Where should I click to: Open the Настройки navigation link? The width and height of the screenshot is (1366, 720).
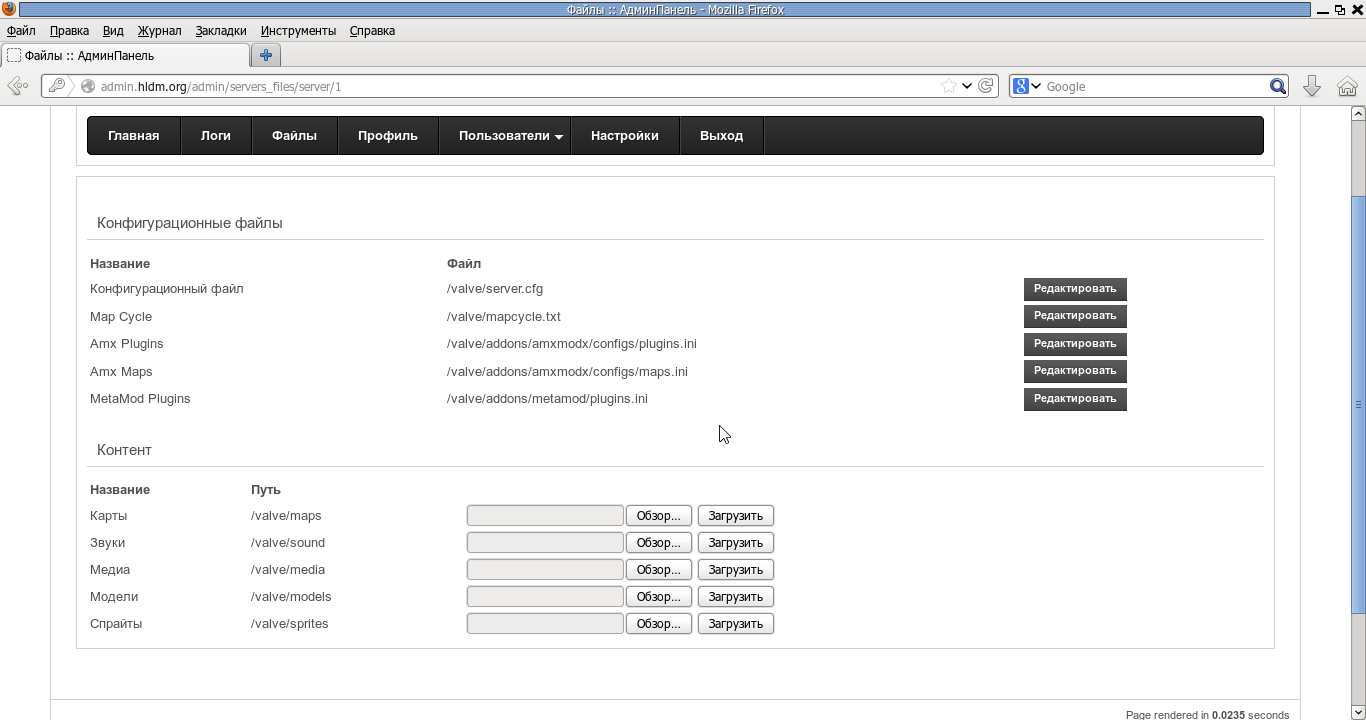tap(624, 136)
